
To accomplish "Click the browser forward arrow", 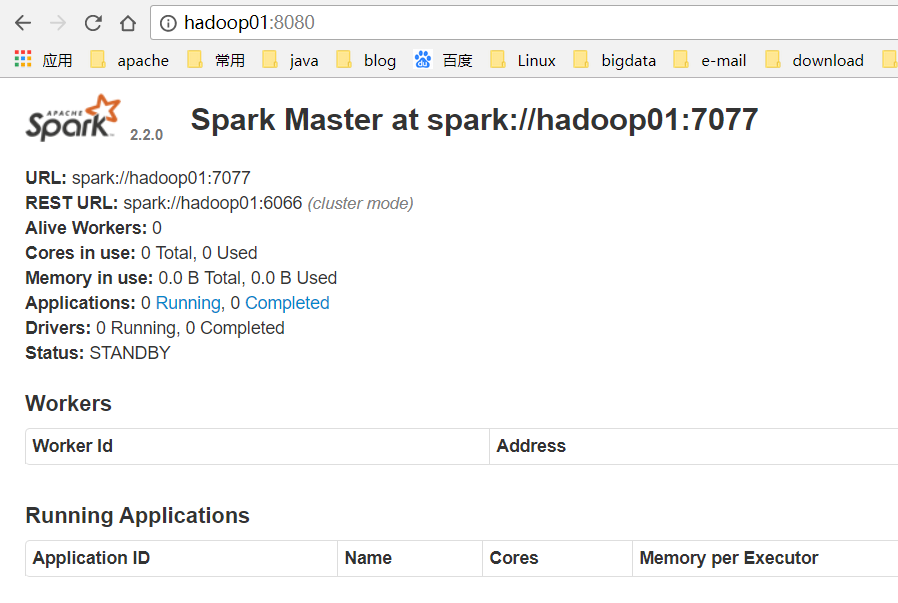I will click(57, 22).
